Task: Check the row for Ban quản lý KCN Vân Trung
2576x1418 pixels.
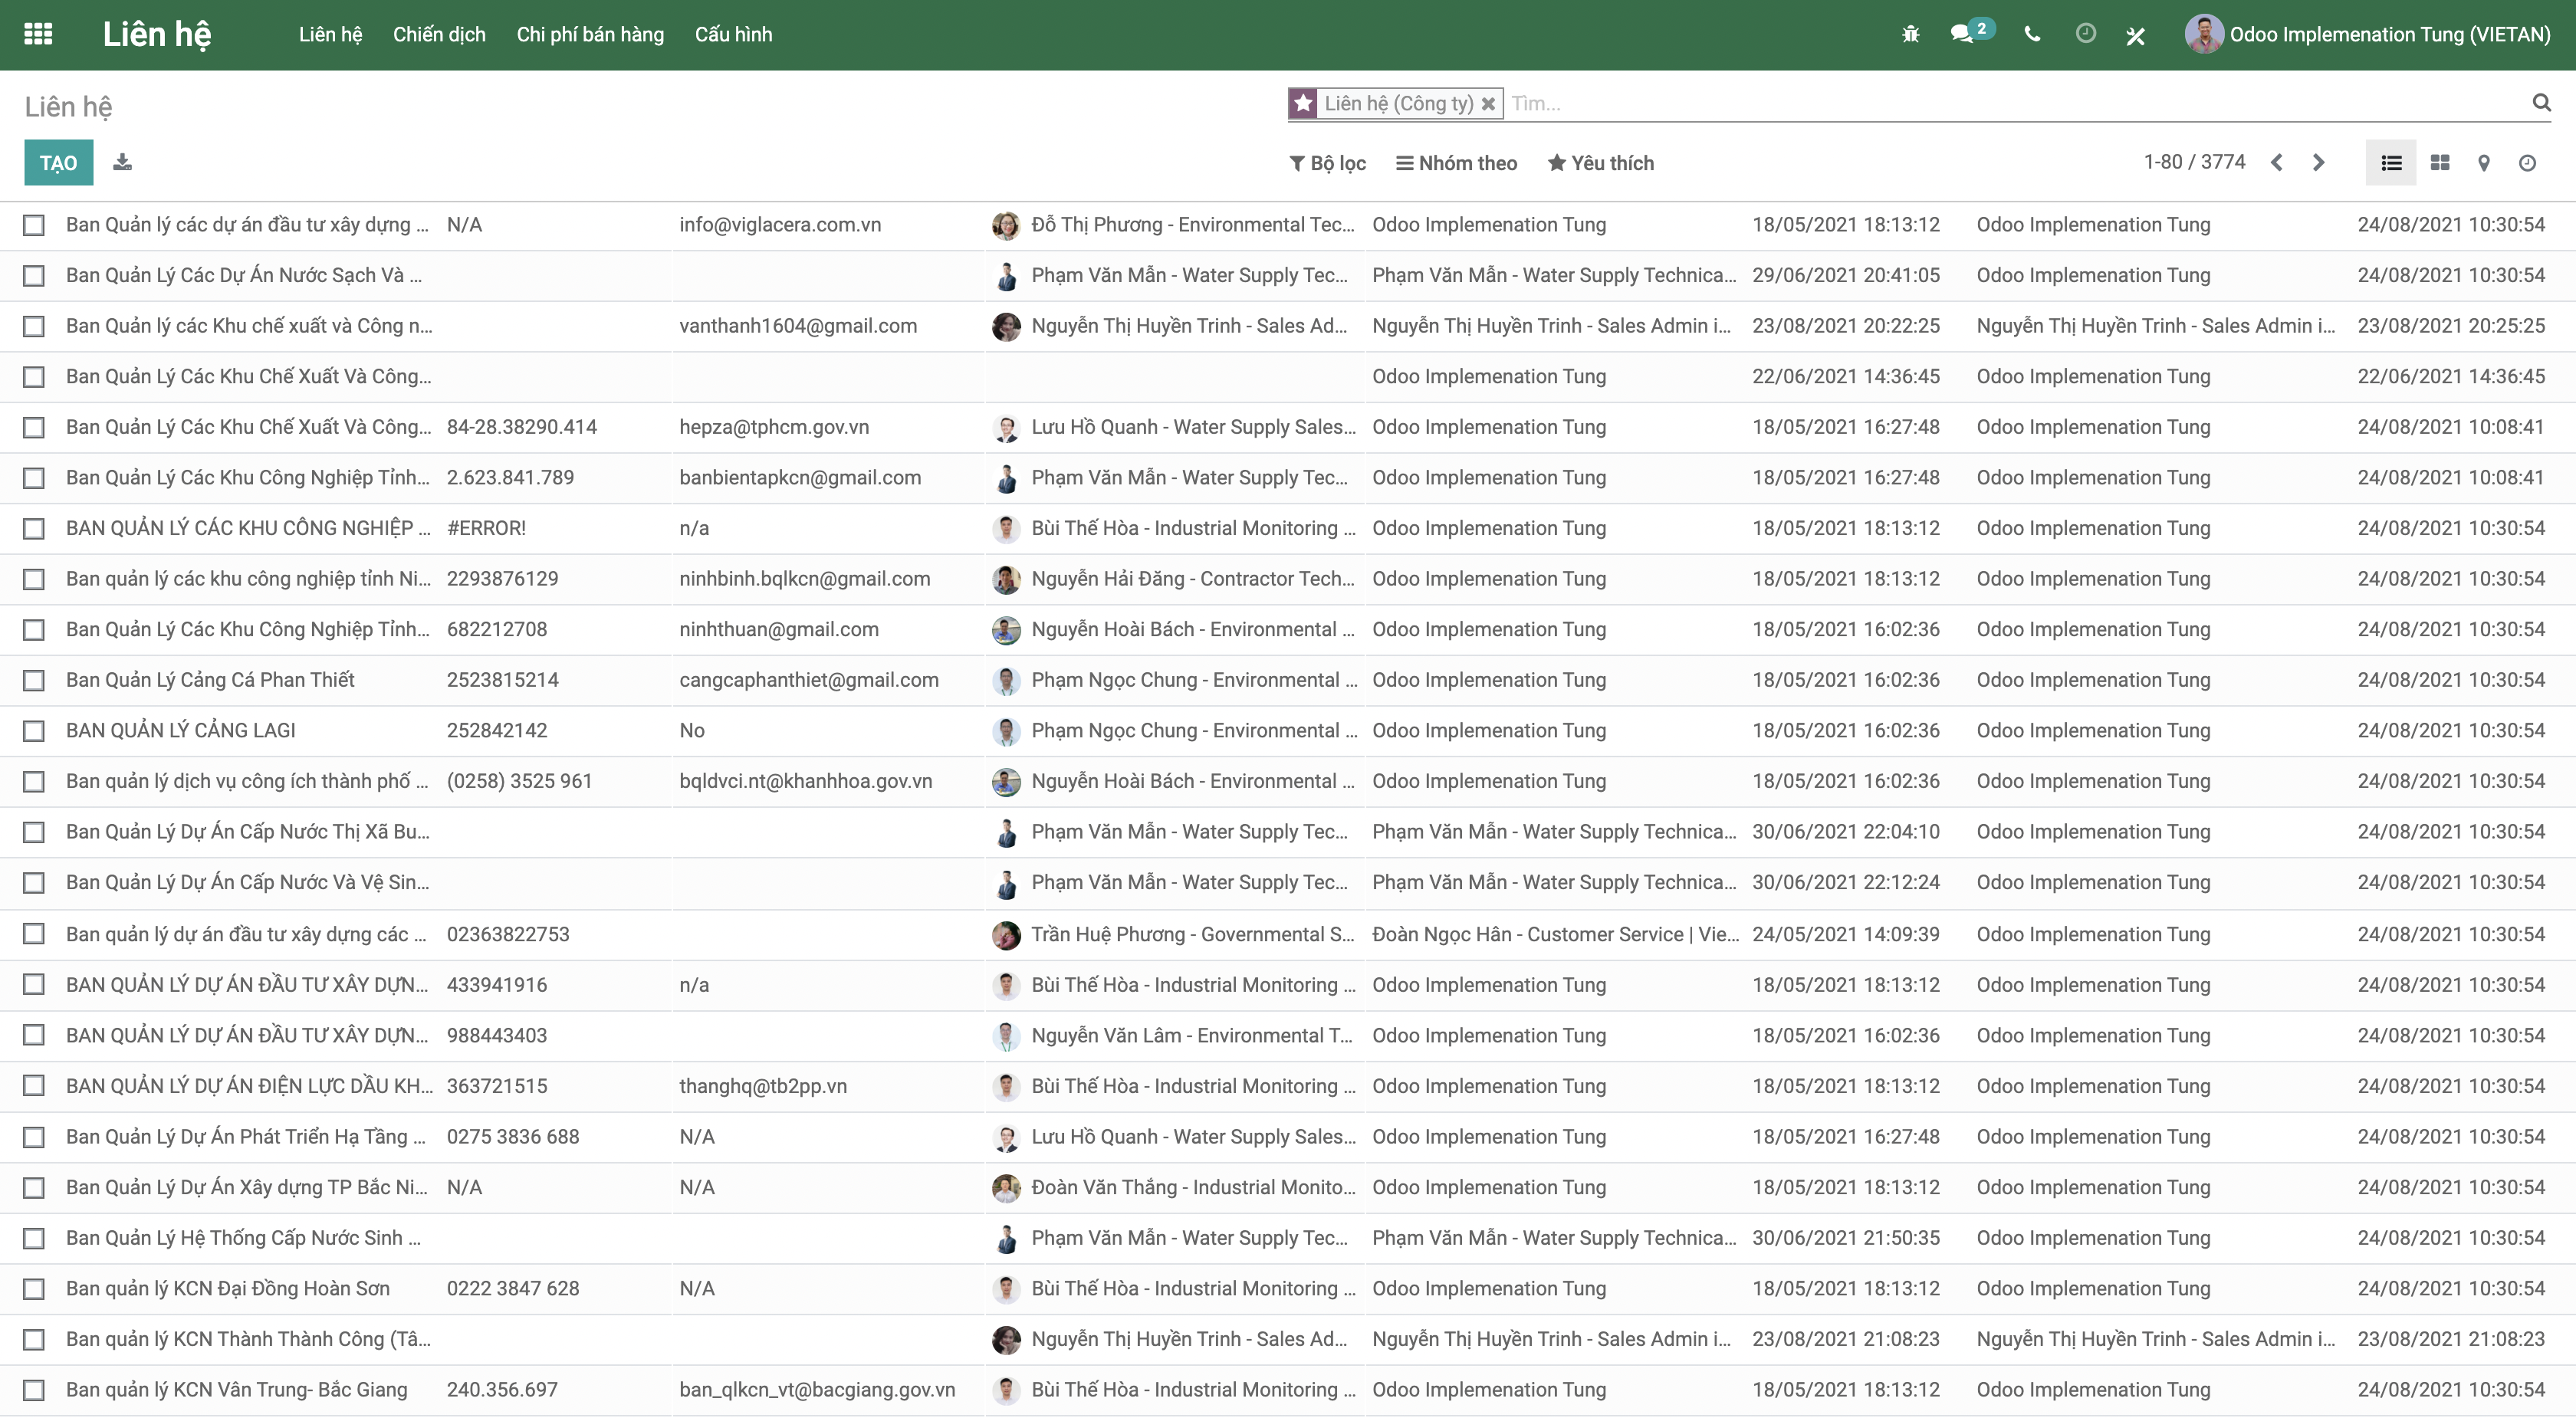Action: coord(34,1389)
